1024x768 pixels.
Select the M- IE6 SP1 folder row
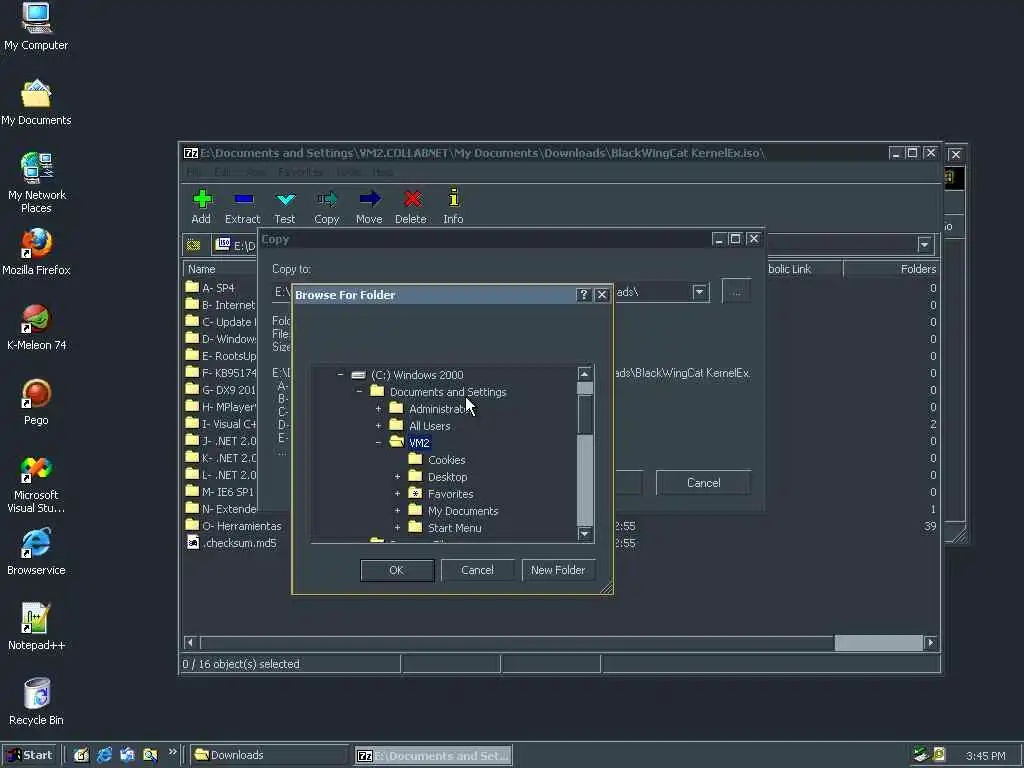point(219,492)
